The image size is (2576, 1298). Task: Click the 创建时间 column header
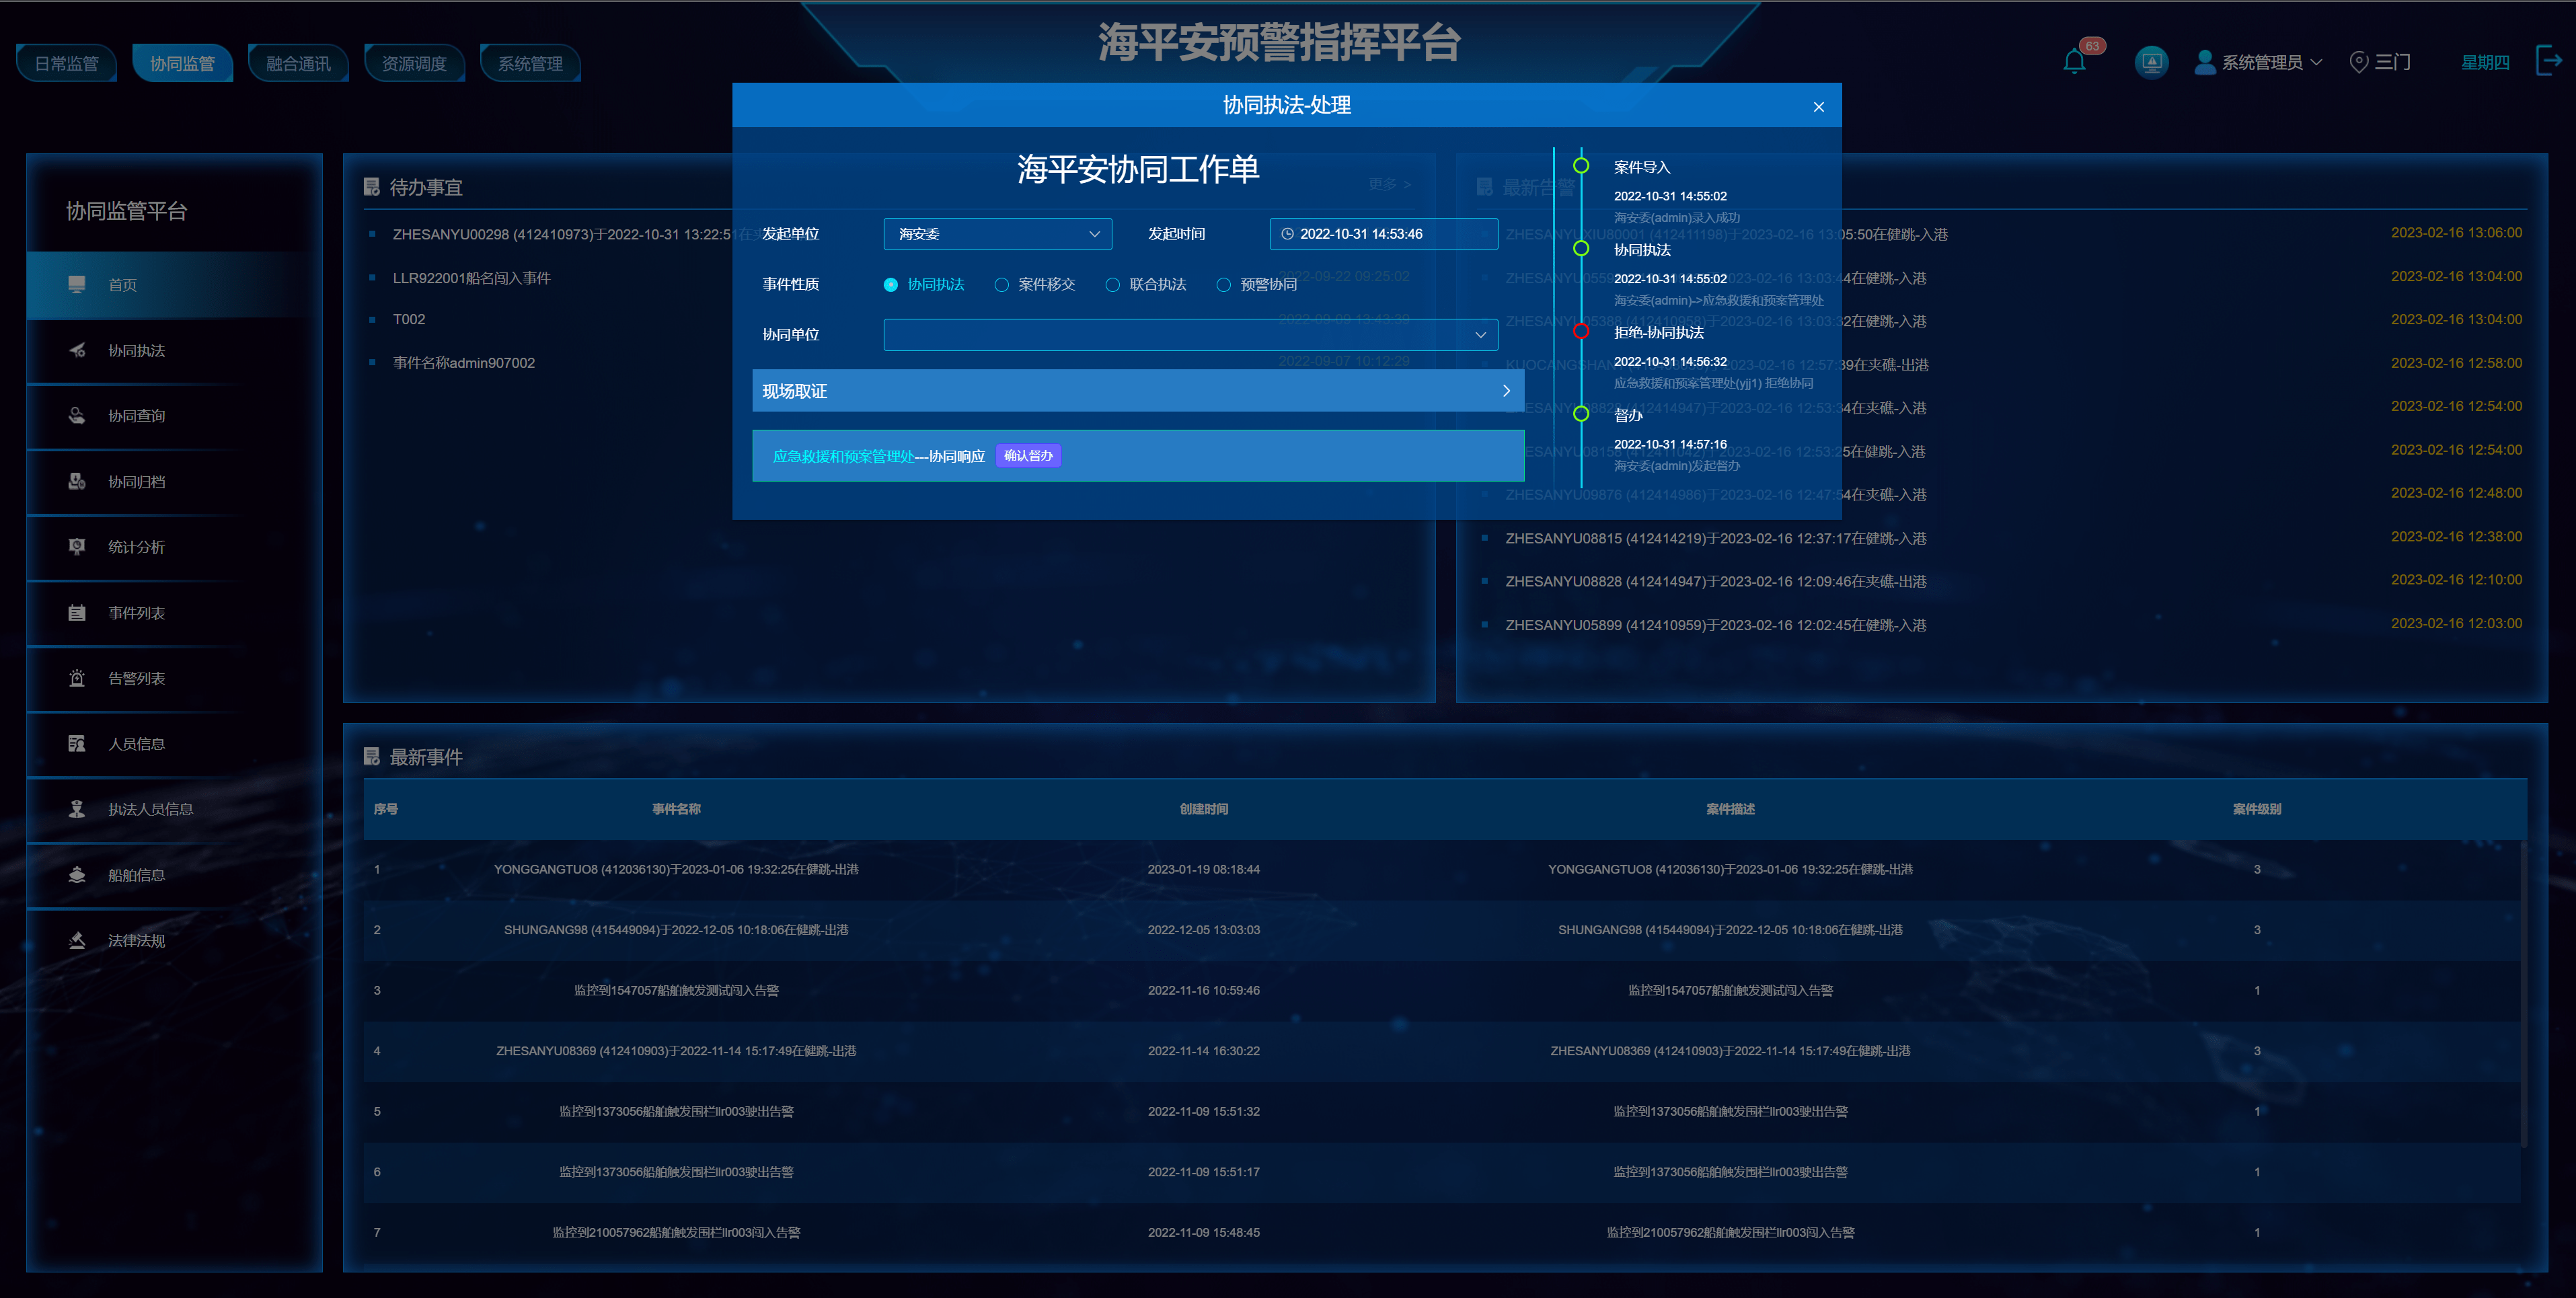(x=1203, y=809)
